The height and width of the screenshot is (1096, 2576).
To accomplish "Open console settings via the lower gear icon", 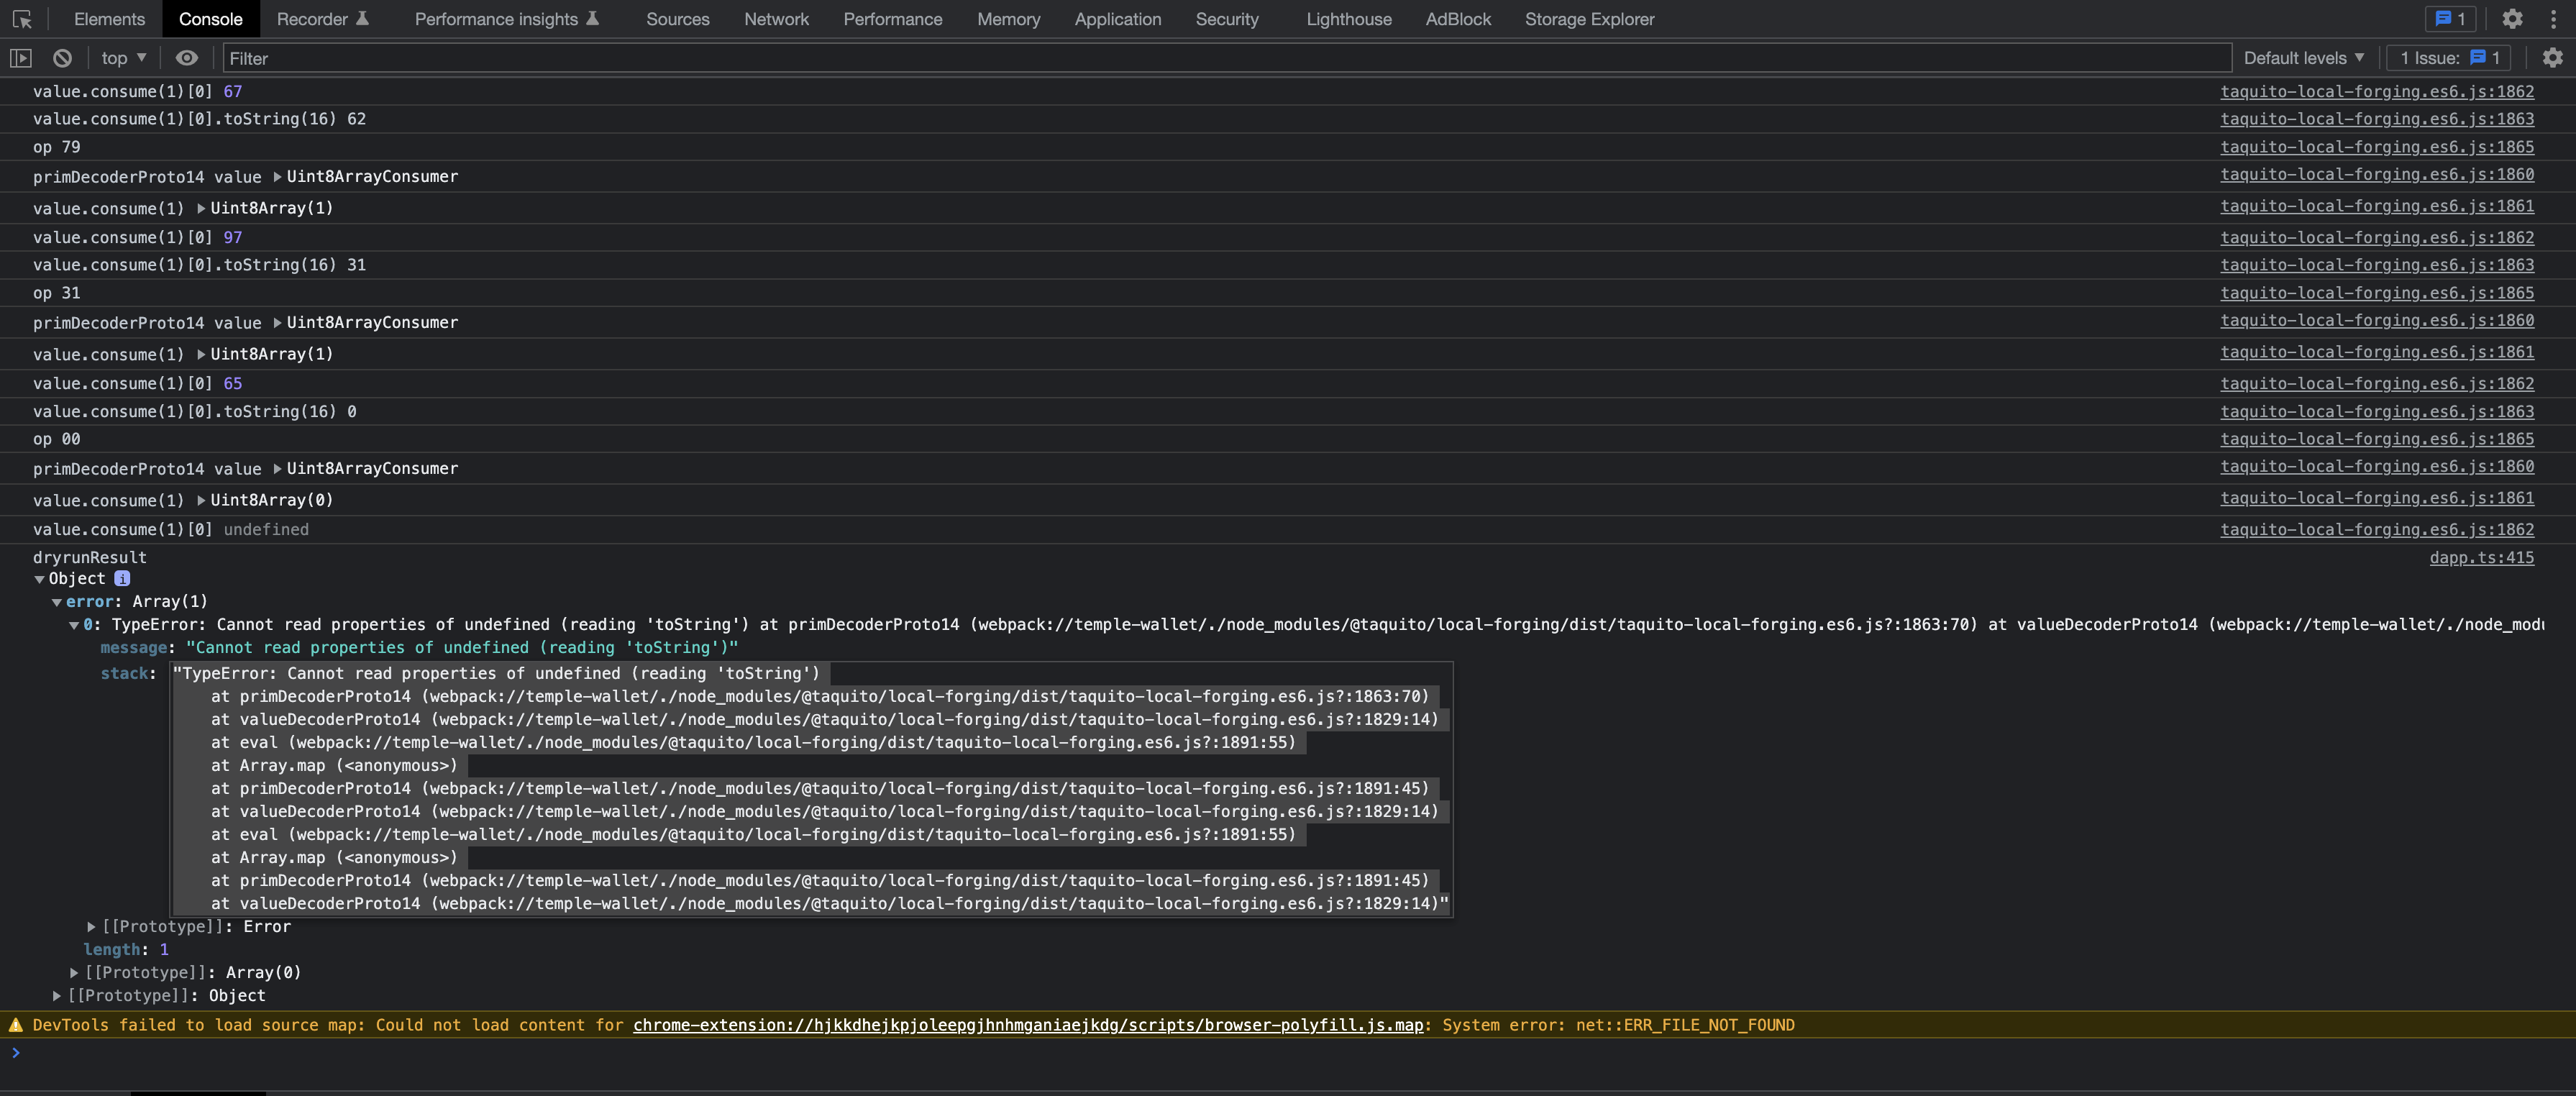I will click(2553, 58).
